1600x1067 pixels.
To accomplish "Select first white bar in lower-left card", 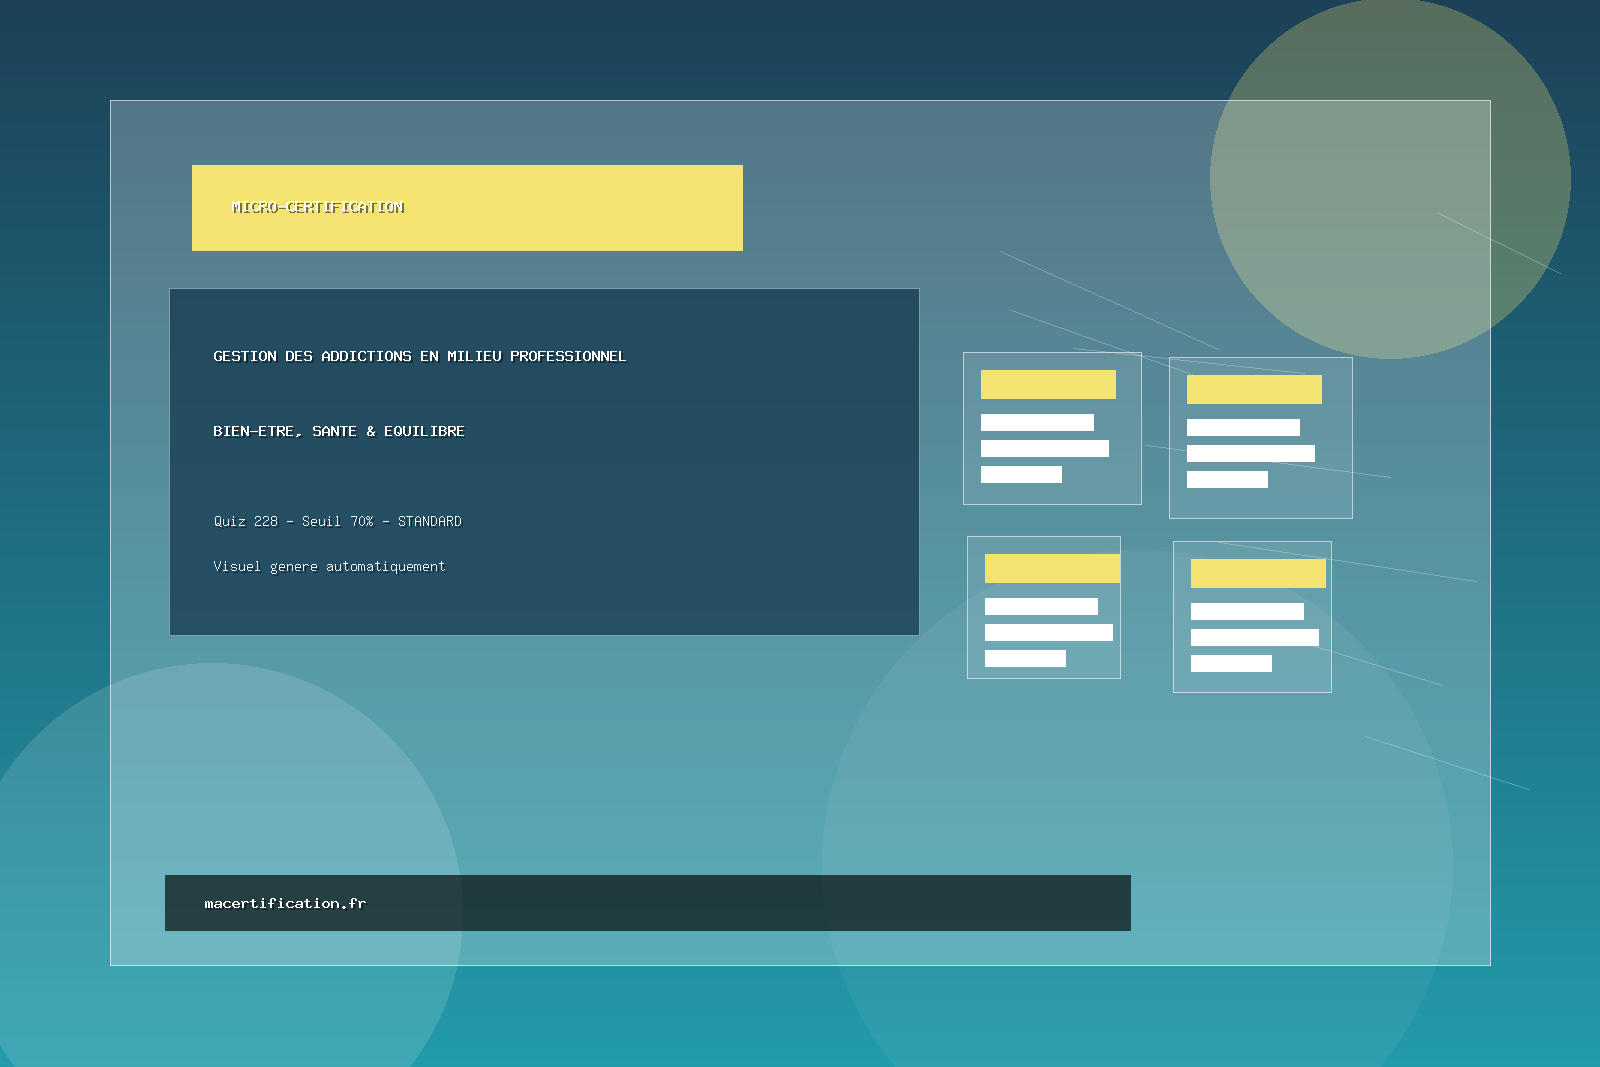I will 1041,606.
